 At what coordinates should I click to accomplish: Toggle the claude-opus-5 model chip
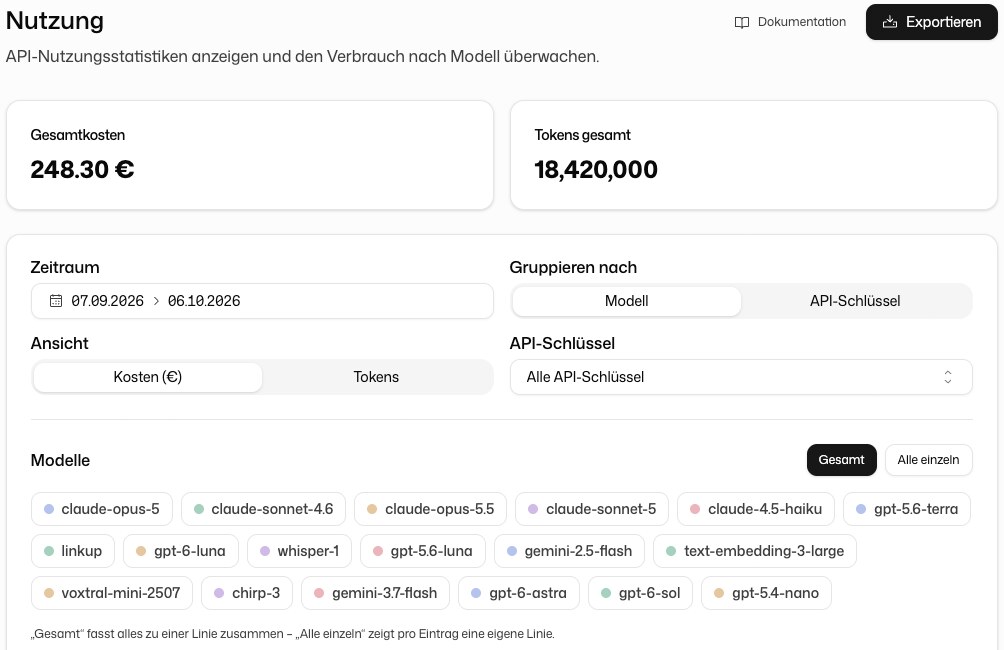pos(102,509)
